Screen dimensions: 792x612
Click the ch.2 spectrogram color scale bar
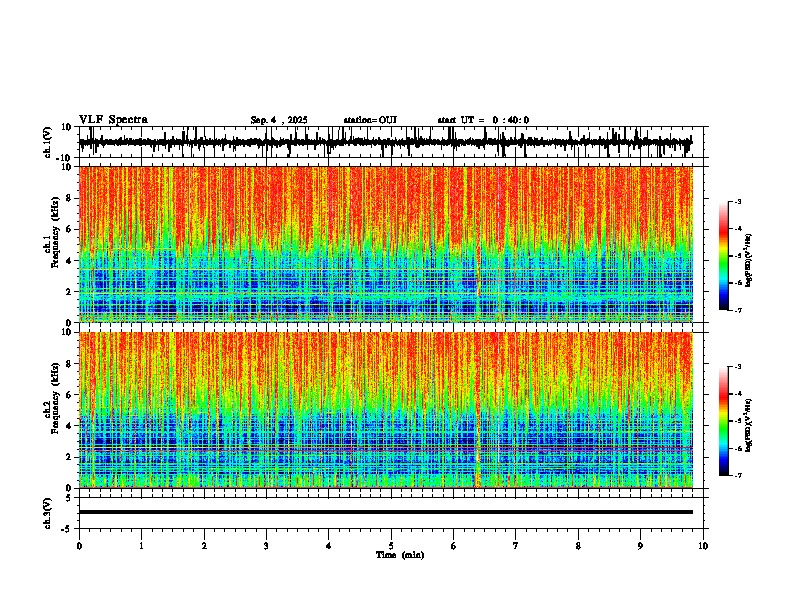pyautogui.click(x=723, y=421)
